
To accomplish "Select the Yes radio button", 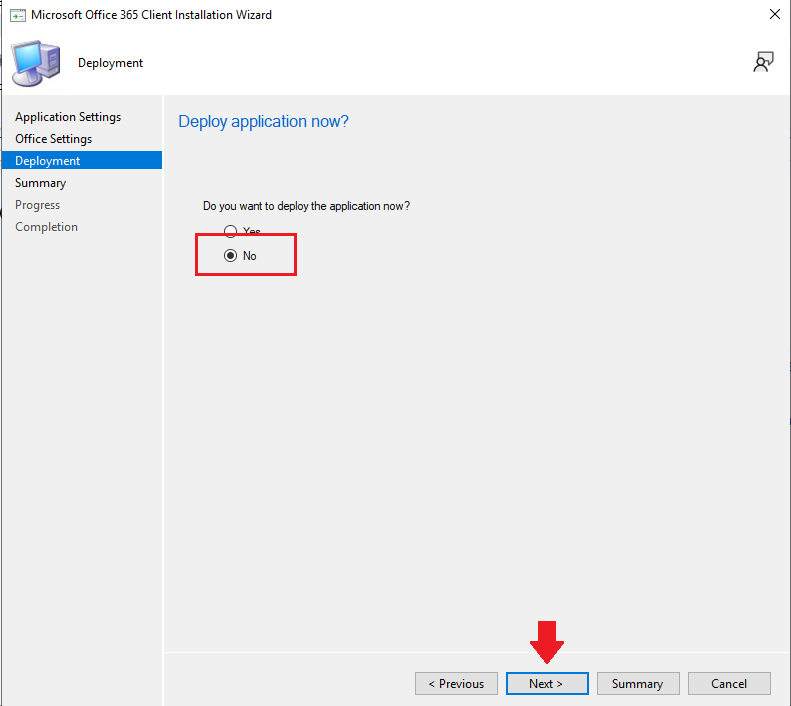I will pos(231,231).
